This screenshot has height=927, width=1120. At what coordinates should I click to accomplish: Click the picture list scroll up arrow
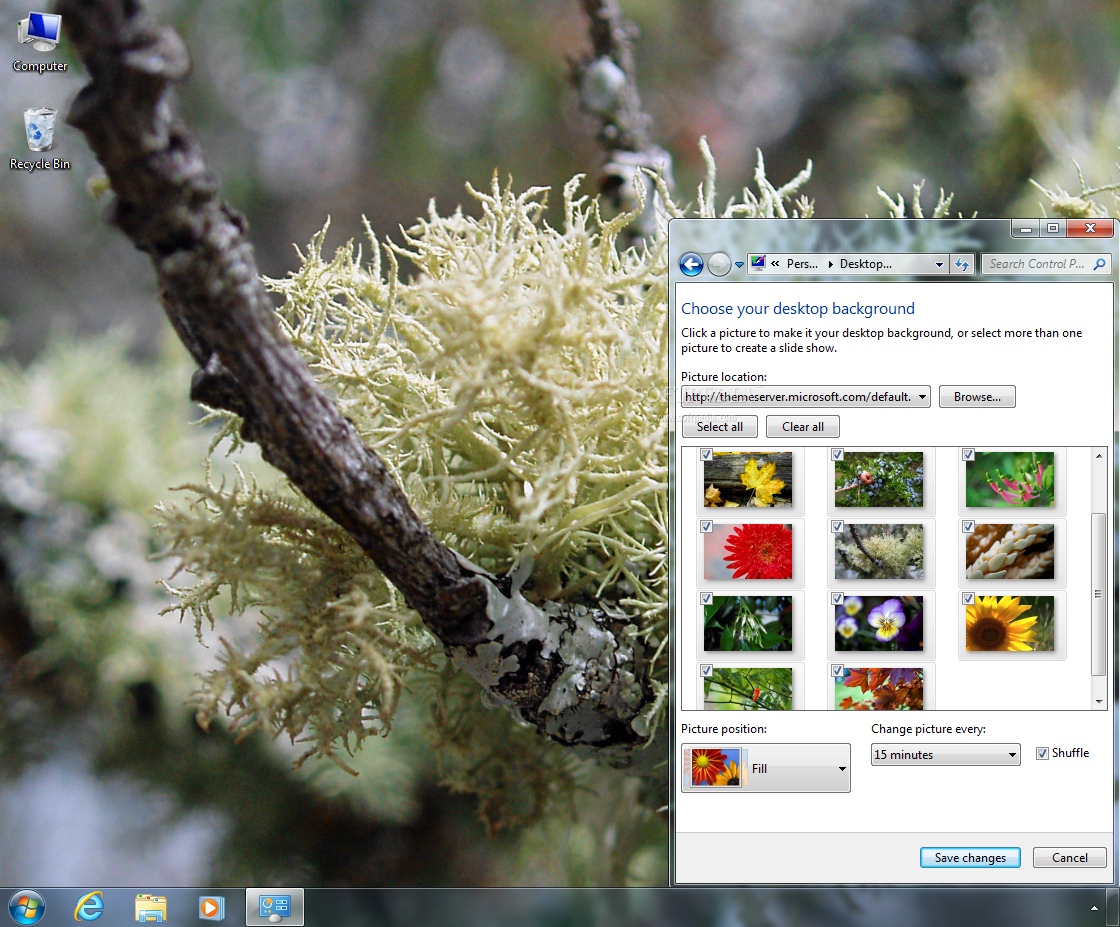tap(1099, 456)
